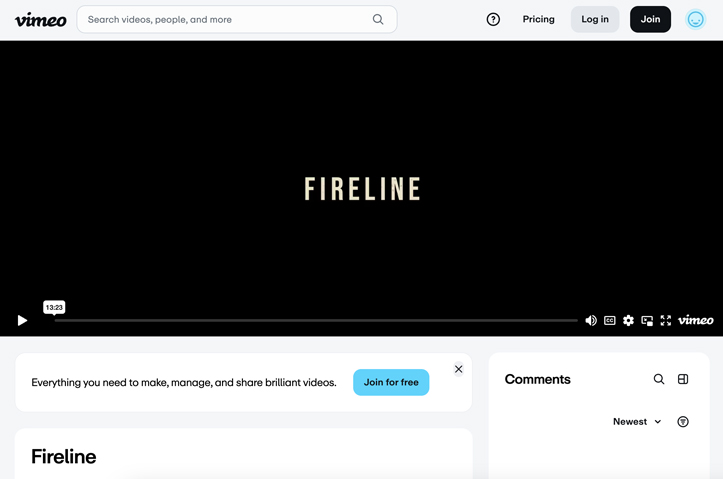Click the 13:23 duration tooltip
This screenshot has height=479, width=723.
54,307
